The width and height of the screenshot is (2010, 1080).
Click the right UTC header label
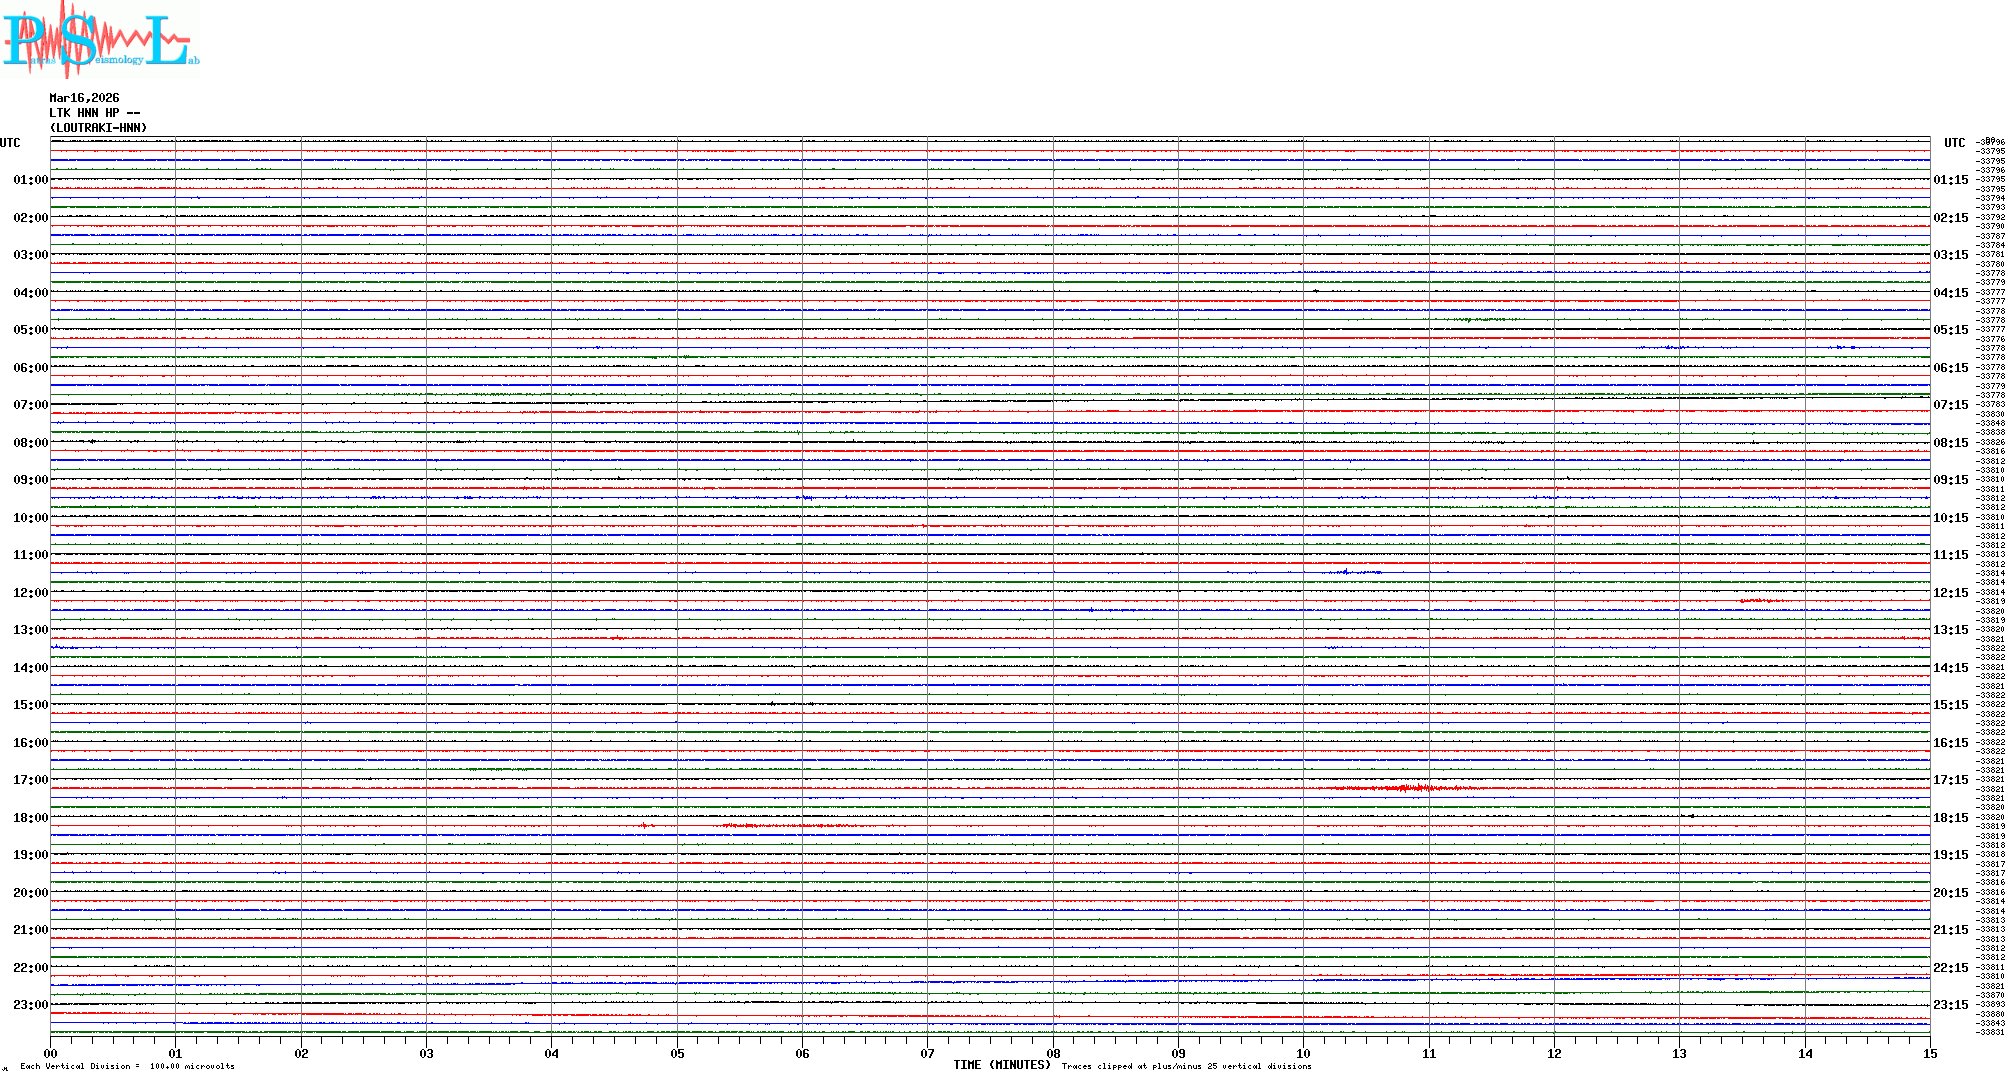tap(1954, 143)
